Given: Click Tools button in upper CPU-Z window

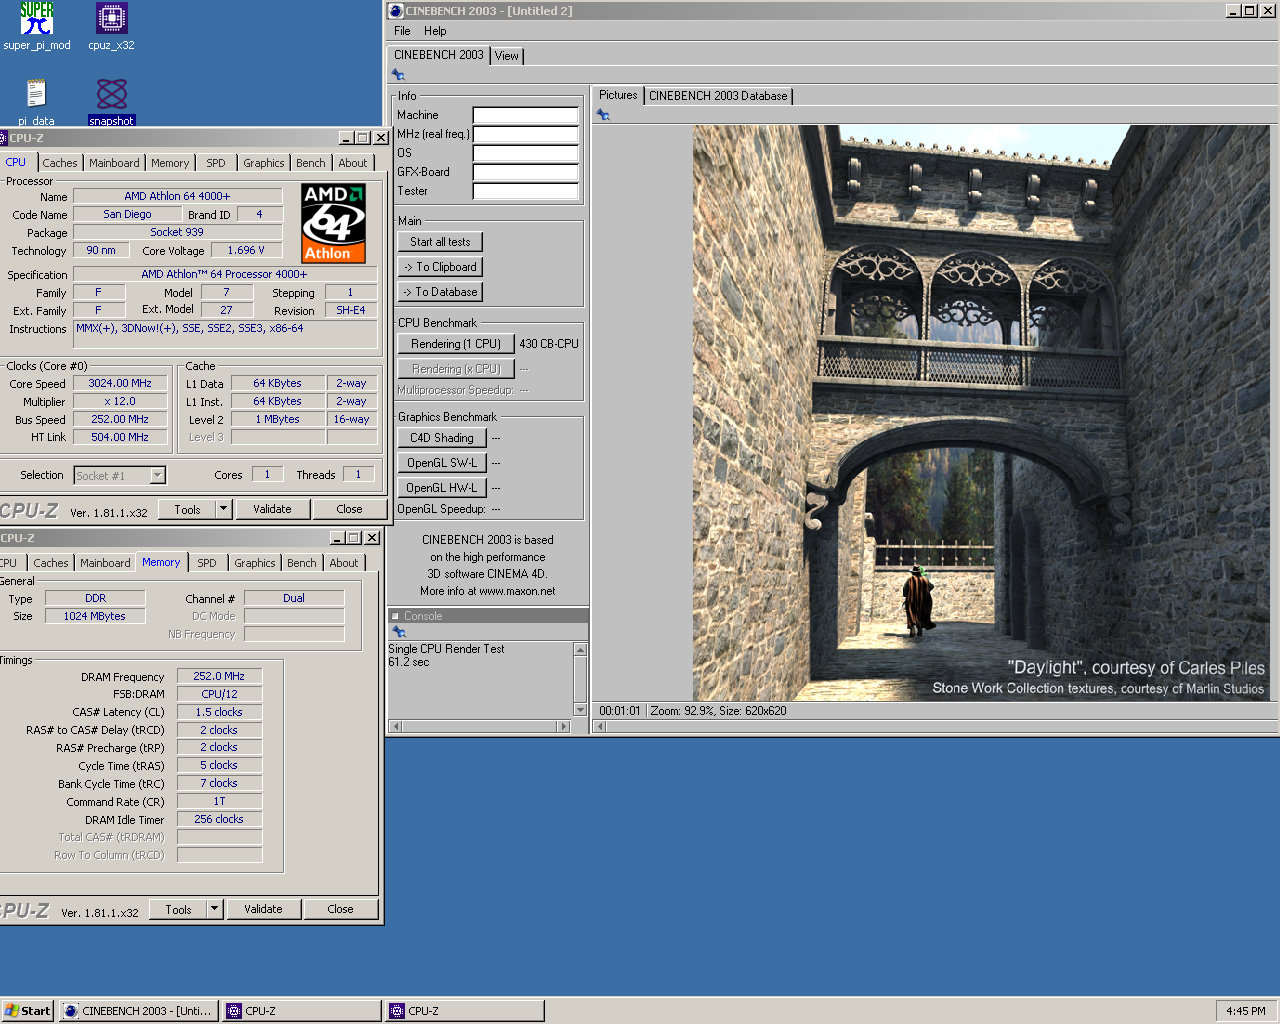Looking at the screenshot, I should pos(188,509).
